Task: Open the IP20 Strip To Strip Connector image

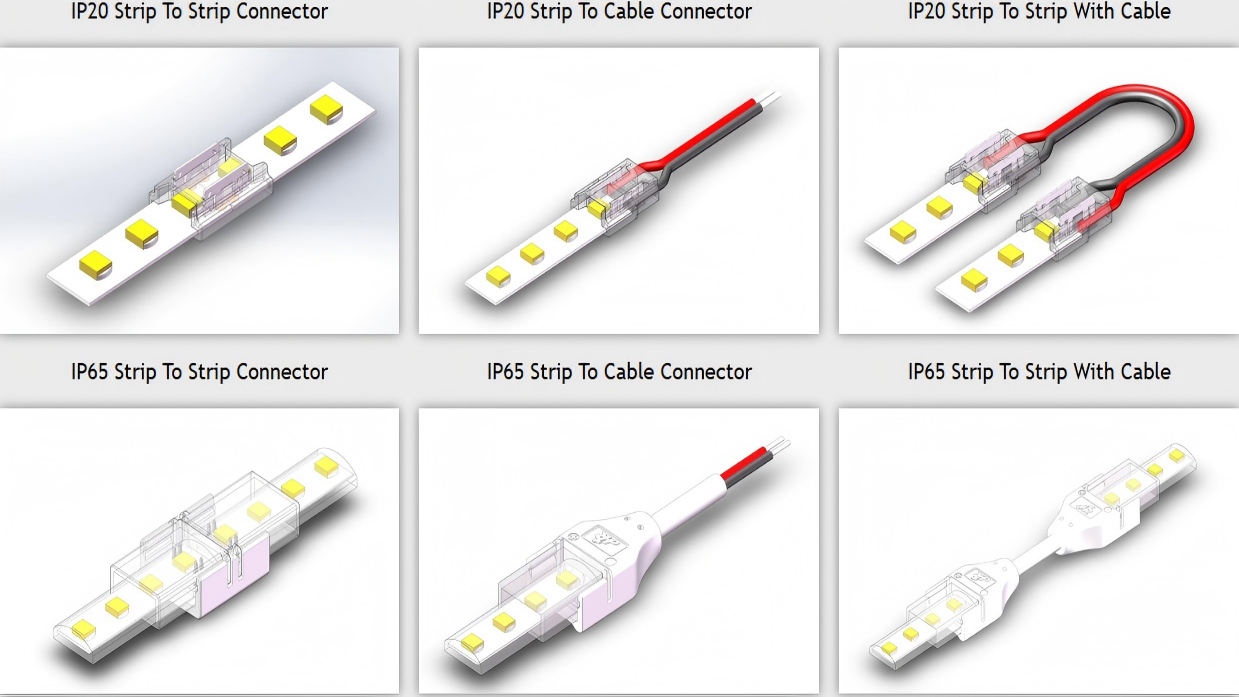Action: point(199,190)
